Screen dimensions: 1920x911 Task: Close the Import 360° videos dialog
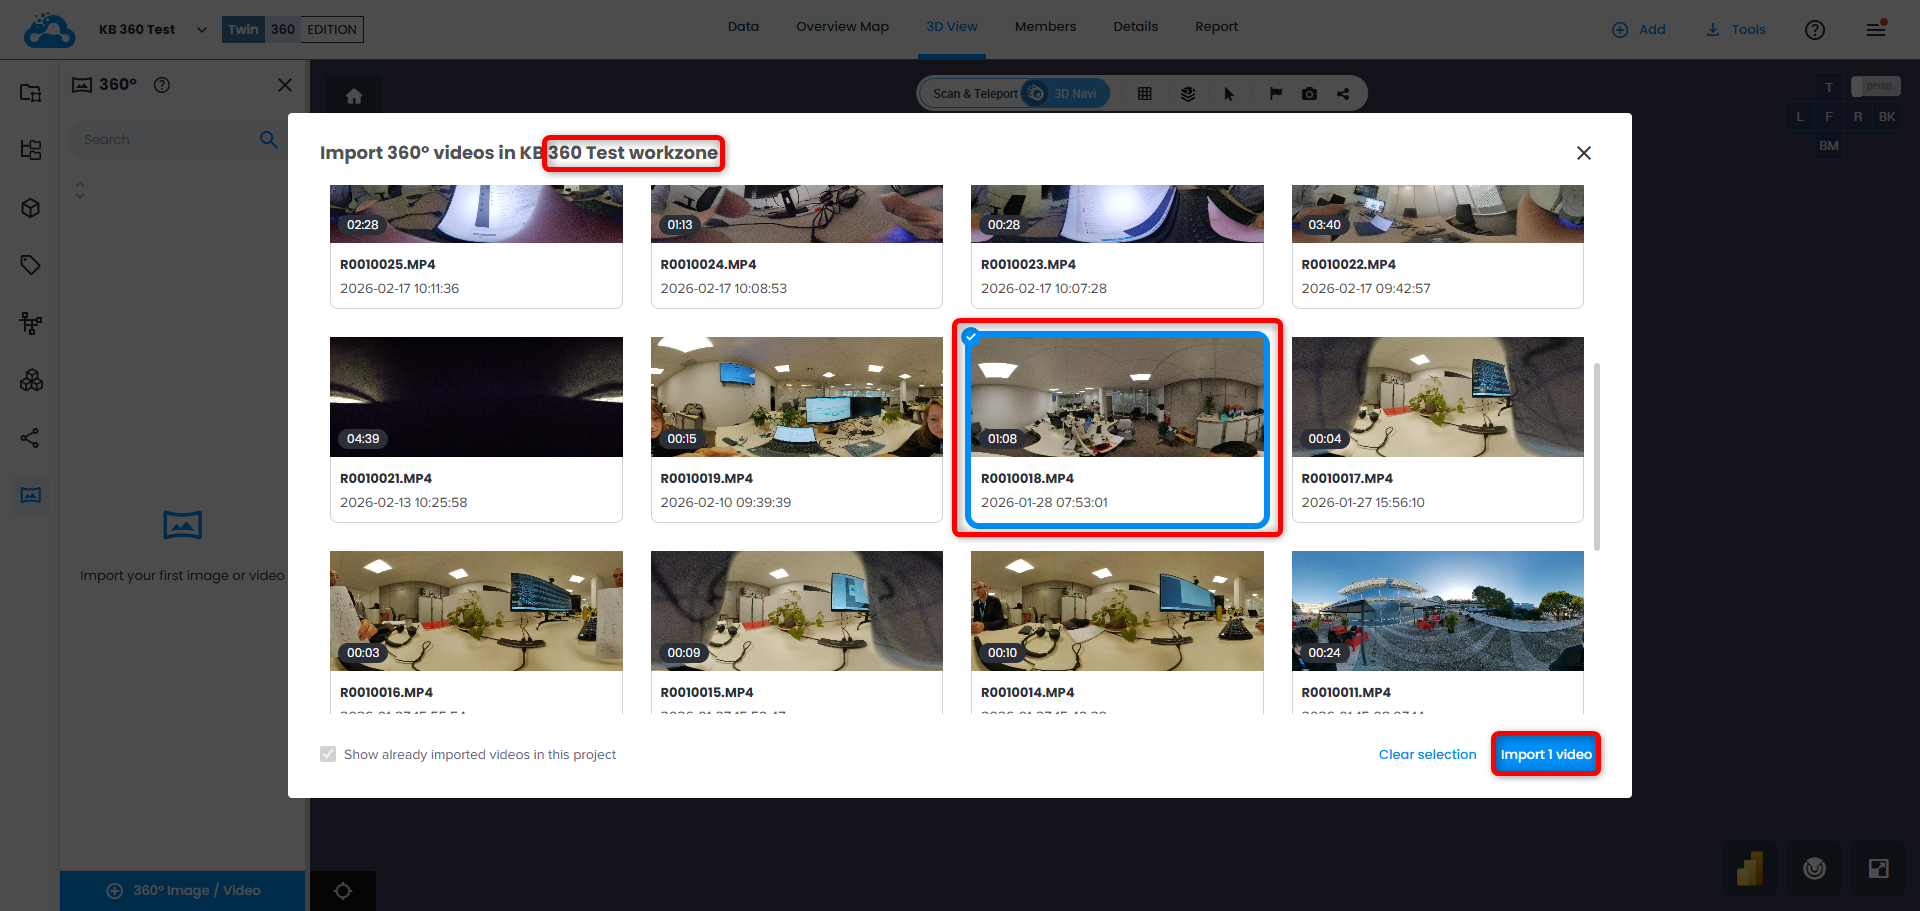tap(1584, 153)
